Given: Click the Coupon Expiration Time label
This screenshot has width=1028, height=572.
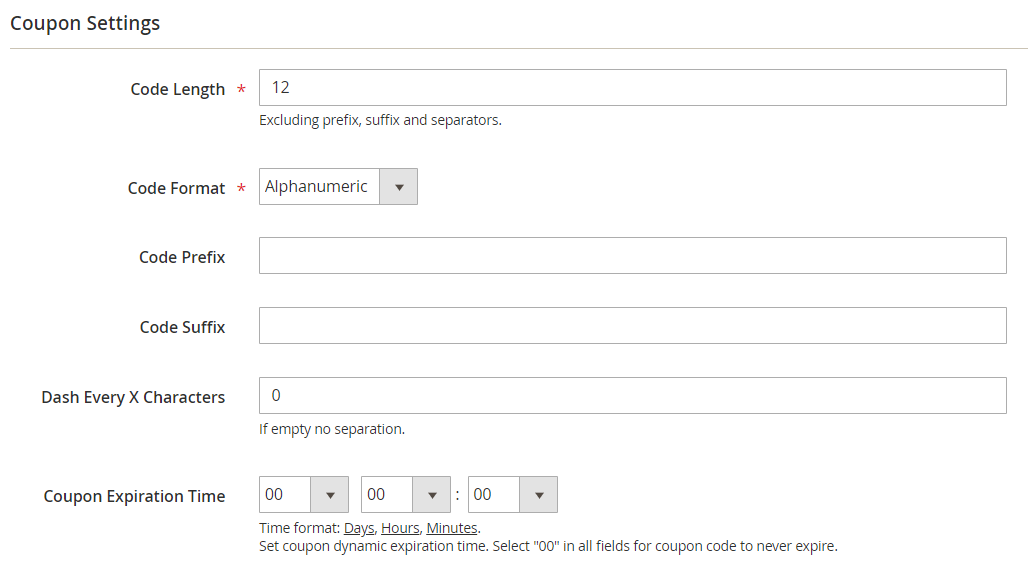Looking at the screenshot, I should point(134,497).
